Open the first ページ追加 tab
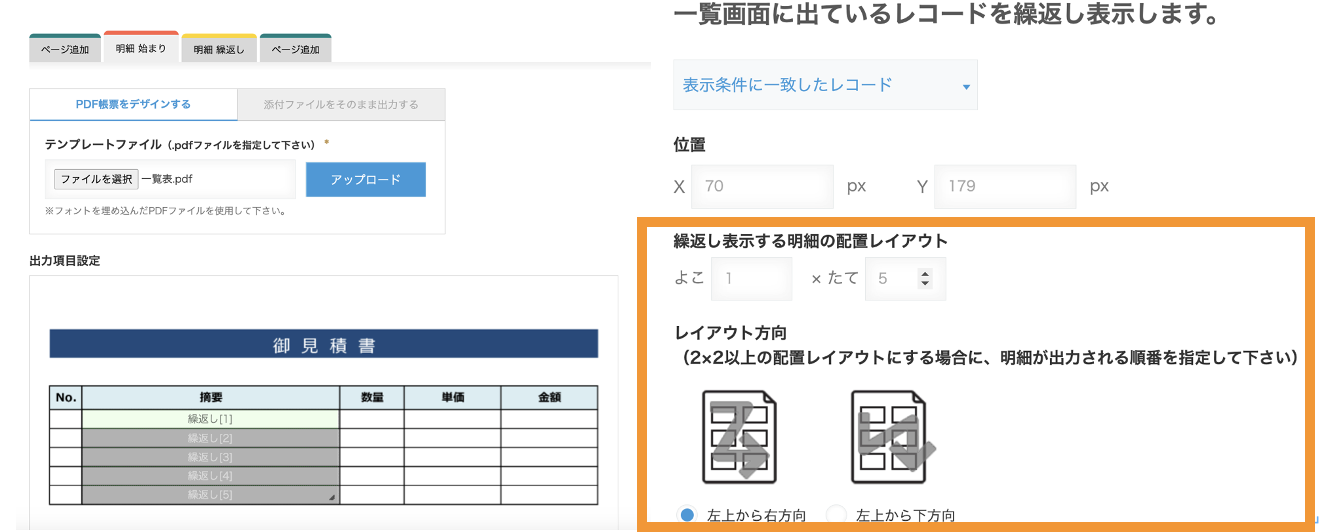The image size is (1332, 532). [65, 49]
